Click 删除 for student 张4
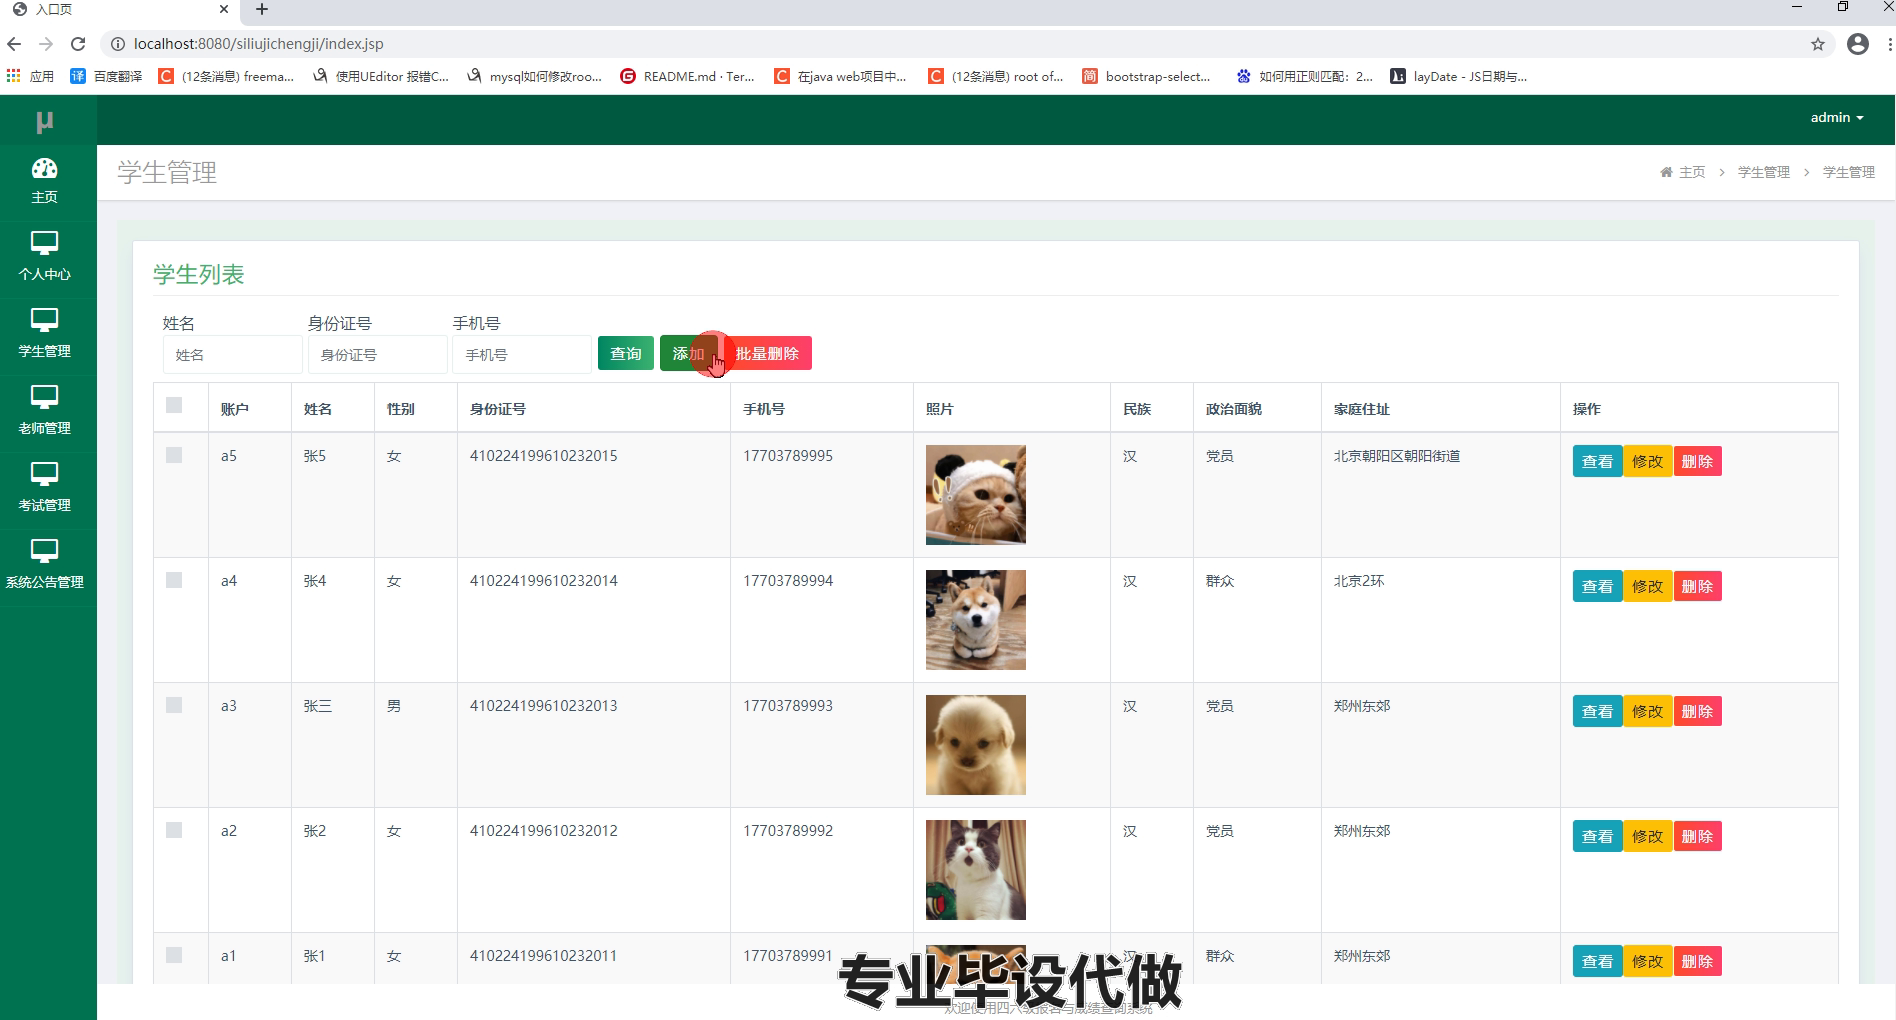This screenshot has height=1020, width=1896. 1697,586
